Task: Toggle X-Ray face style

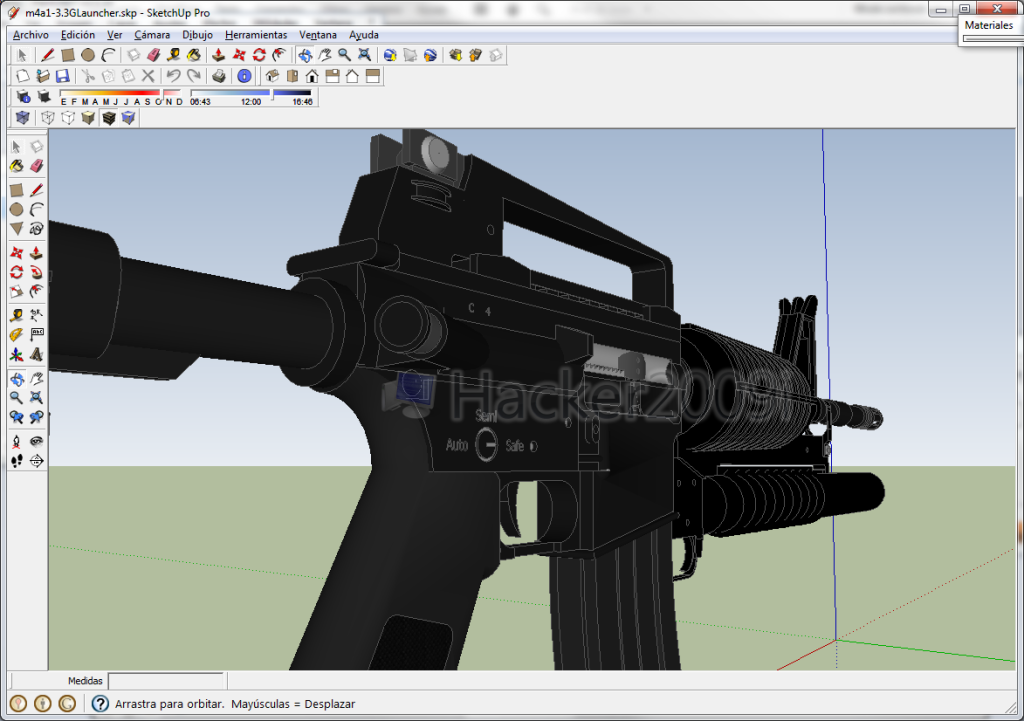Action: pos(23,118)
